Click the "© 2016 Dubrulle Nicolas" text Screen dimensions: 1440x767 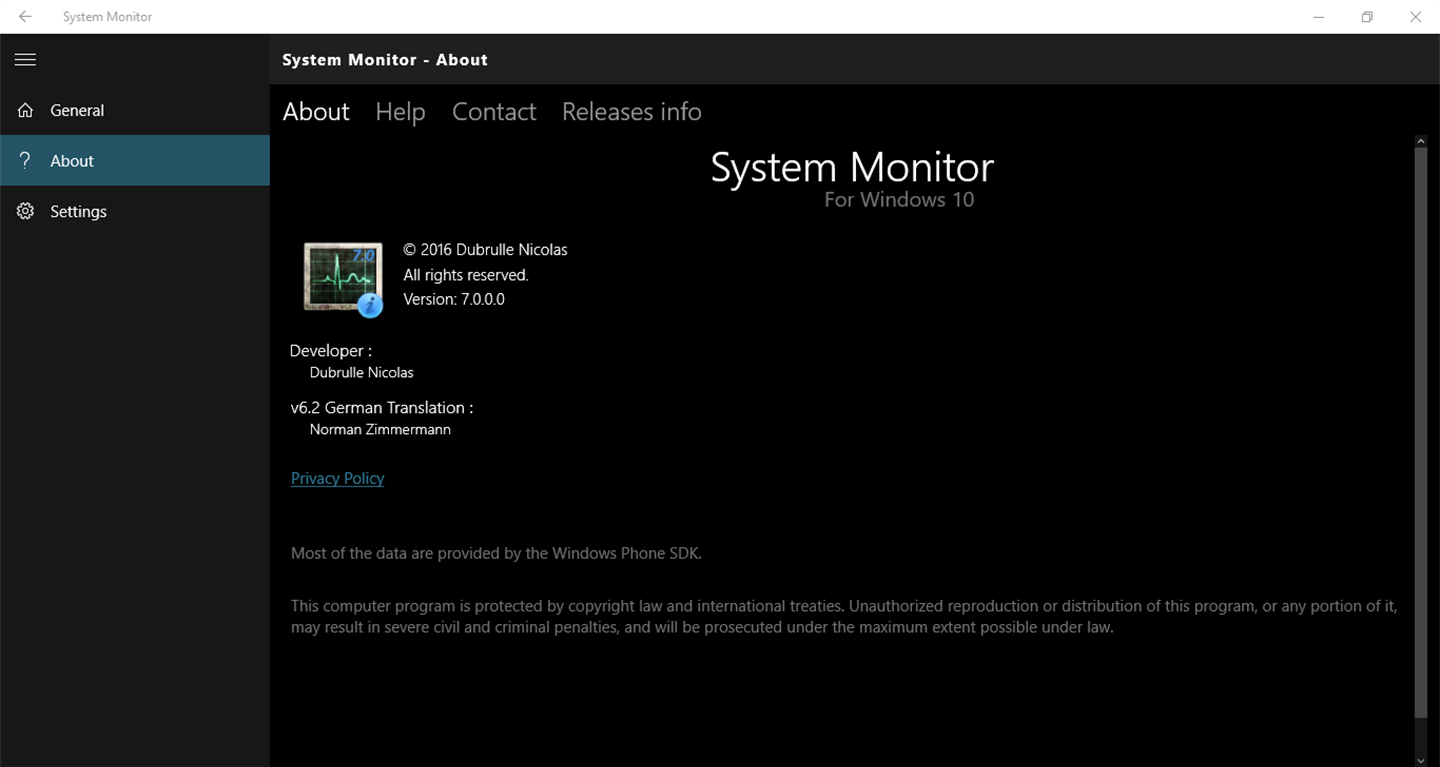pos(485,250)
